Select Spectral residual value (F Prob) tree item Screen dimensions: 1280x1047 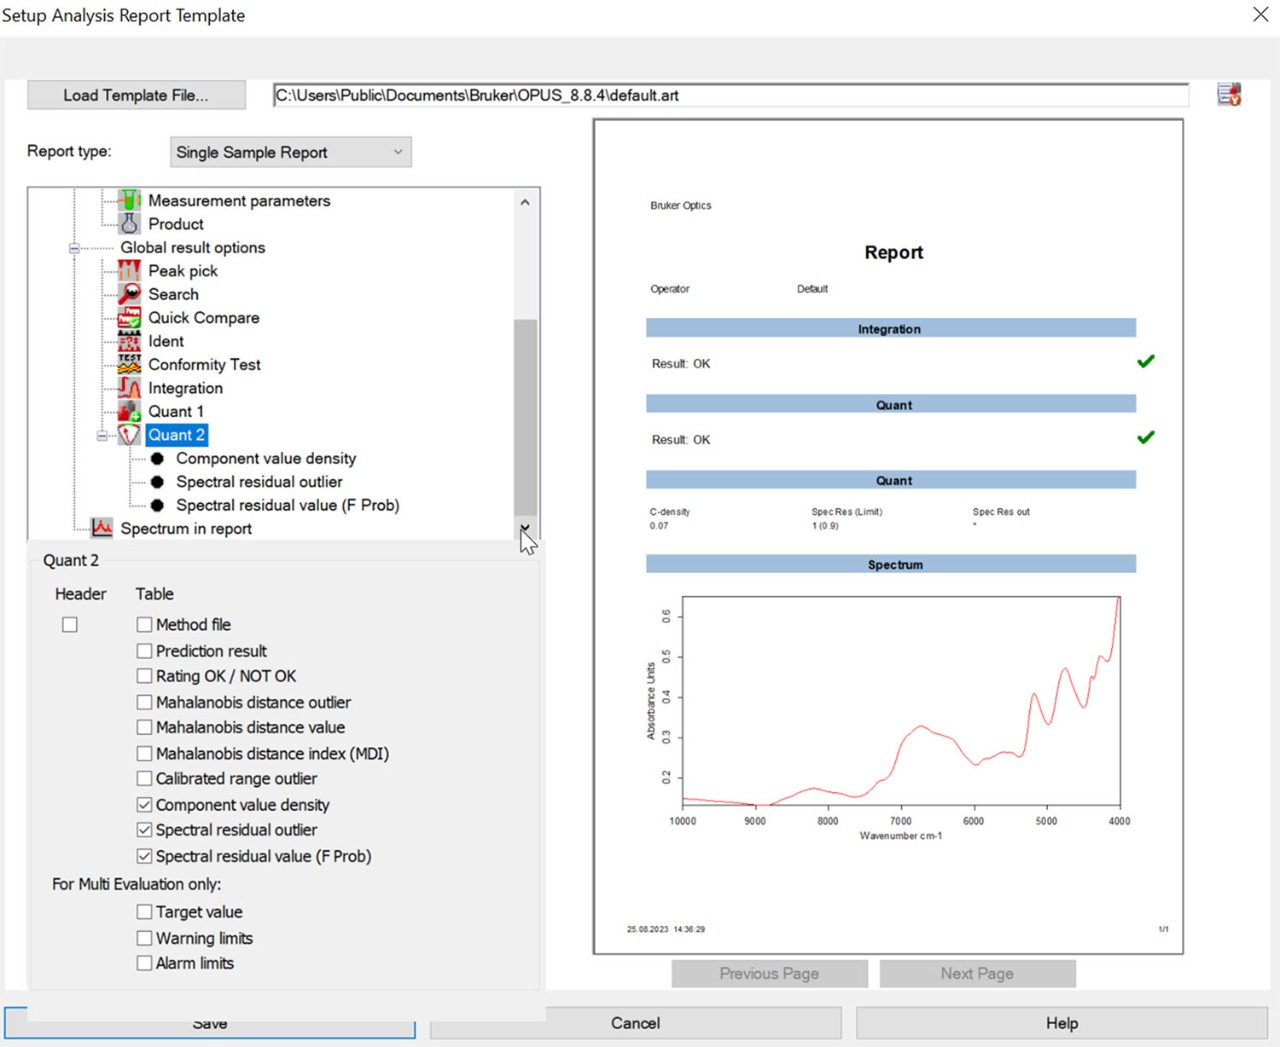pos(288,505)
